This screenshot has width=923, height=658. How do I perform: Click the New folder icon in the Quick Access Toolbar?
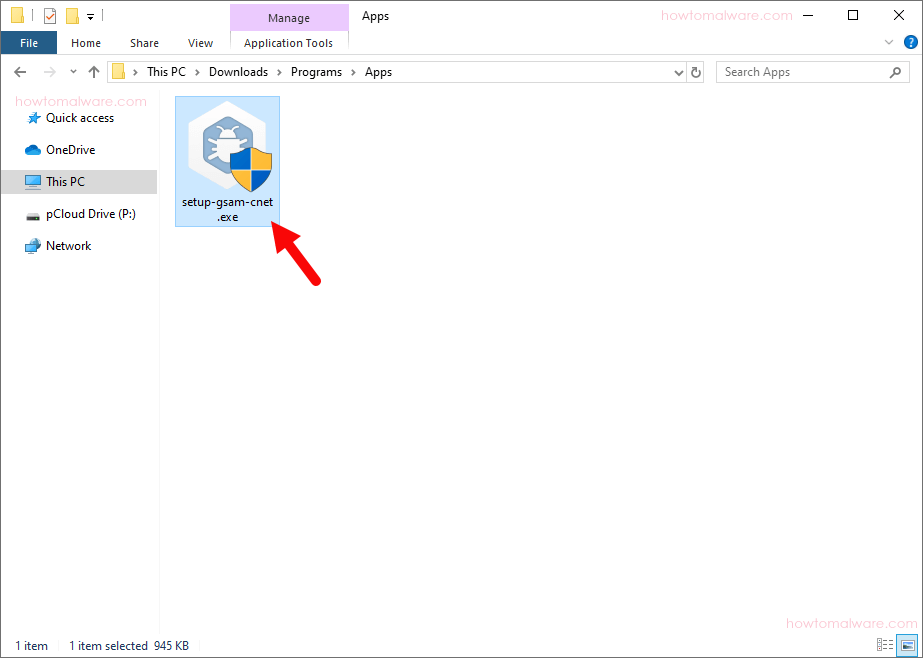[72, 15]
